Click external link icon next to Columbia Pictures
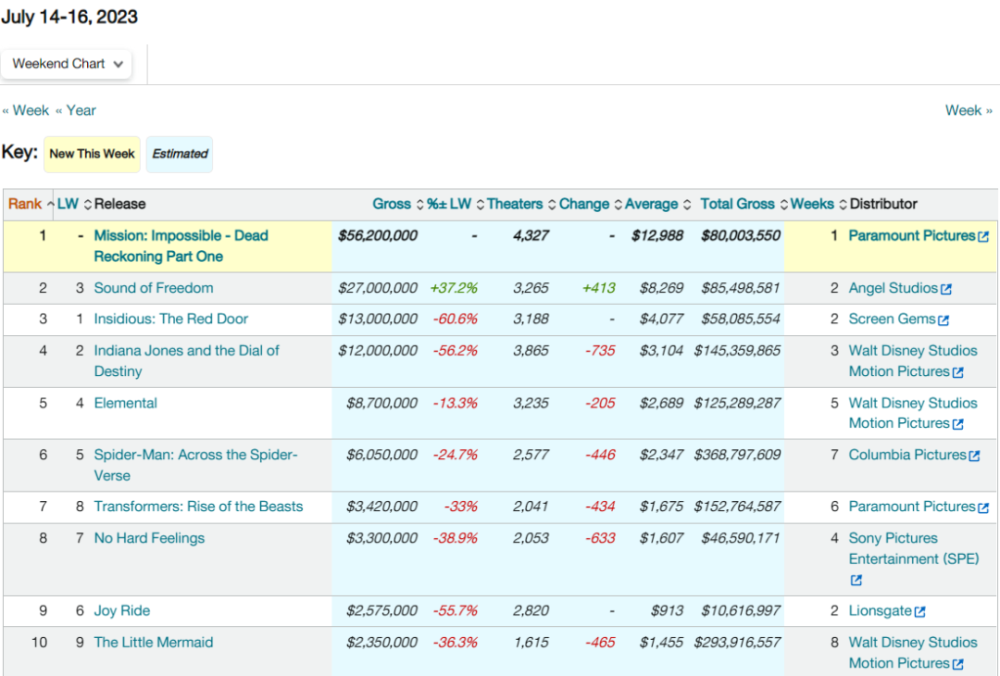 (x=975, y=456)
